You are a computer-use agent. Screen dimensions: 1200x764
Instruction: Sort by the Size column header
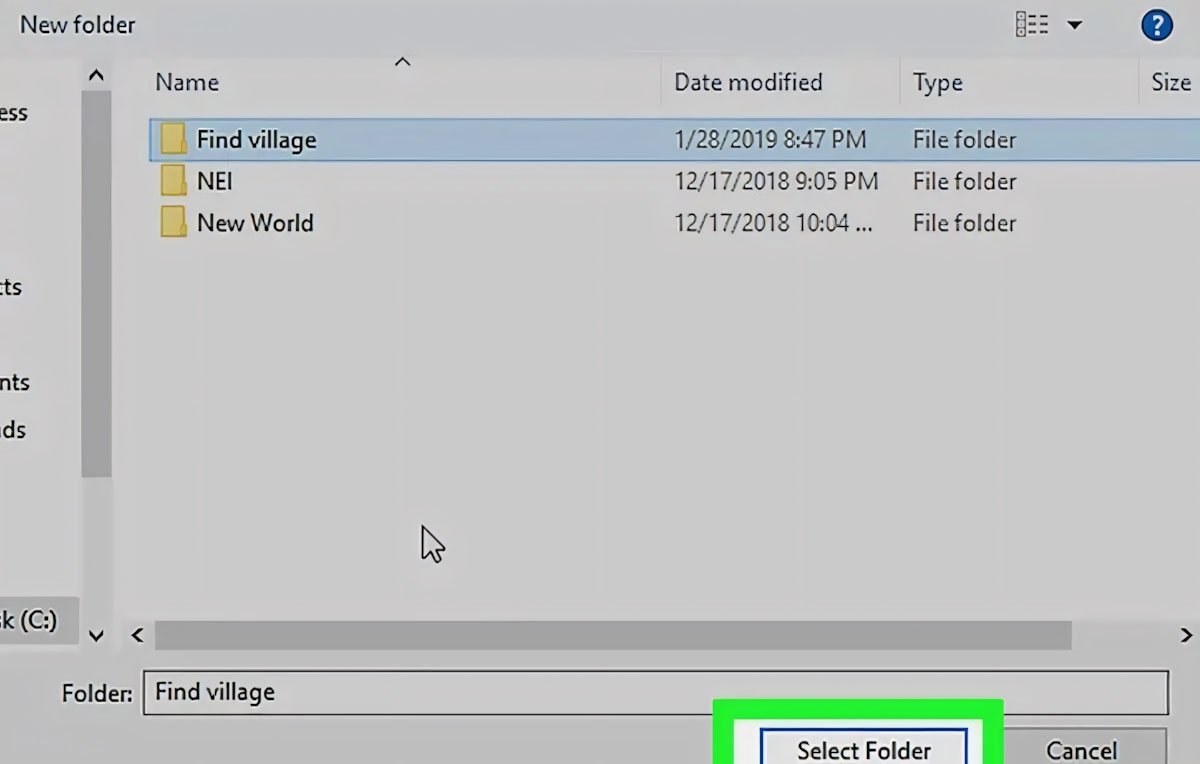coord(1170,82)
